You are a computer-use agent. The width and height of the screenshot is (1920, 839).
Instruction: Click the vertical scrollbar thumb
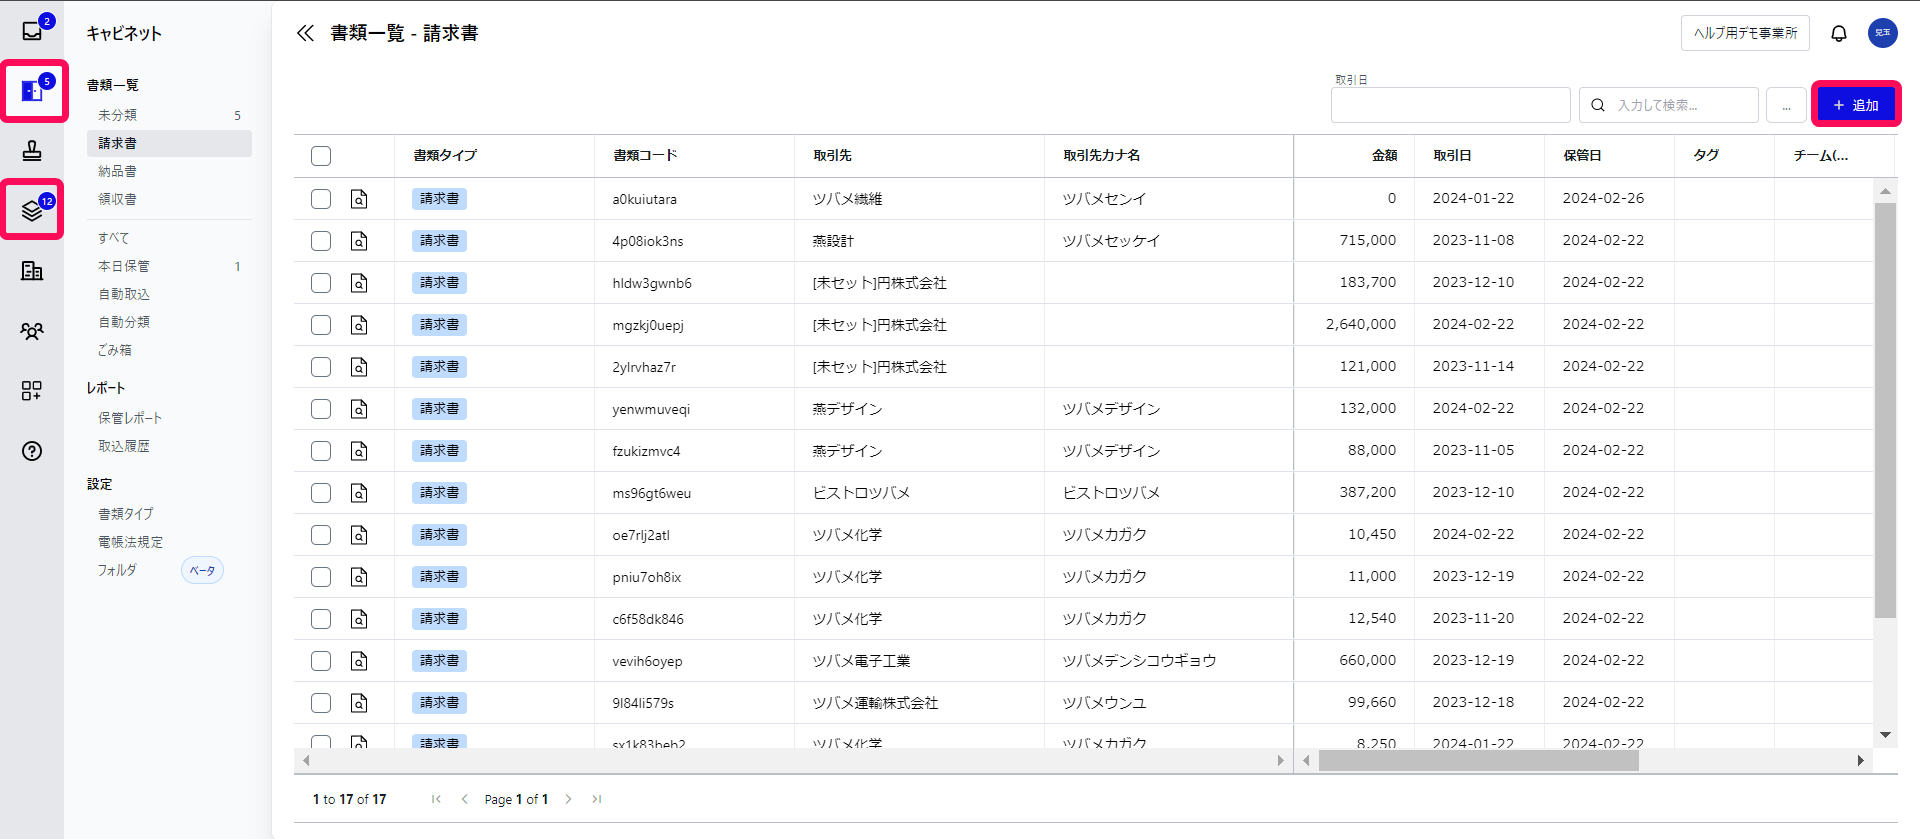click(1885, 410)
